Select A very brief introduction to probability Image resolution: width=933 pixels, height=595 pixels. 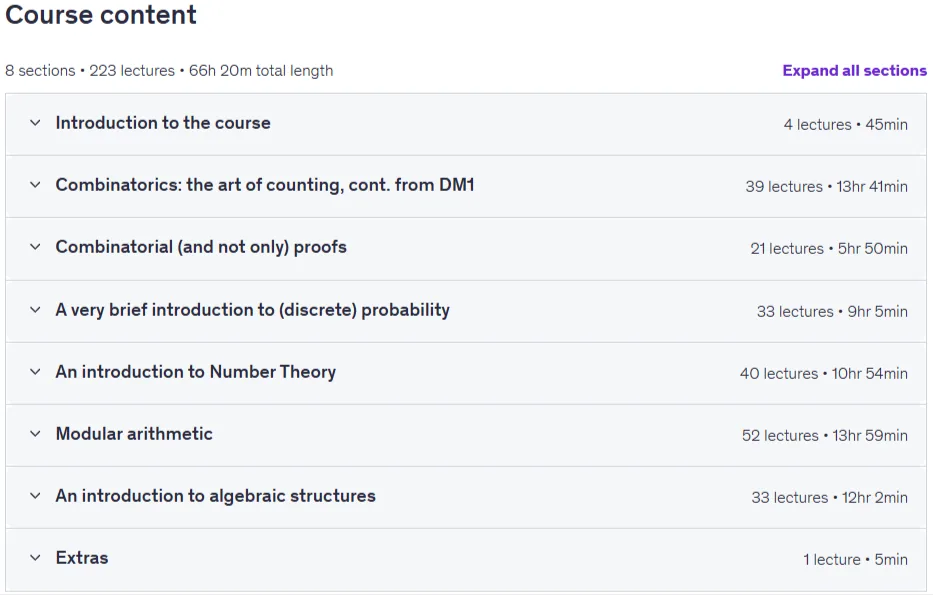(252, 310)
